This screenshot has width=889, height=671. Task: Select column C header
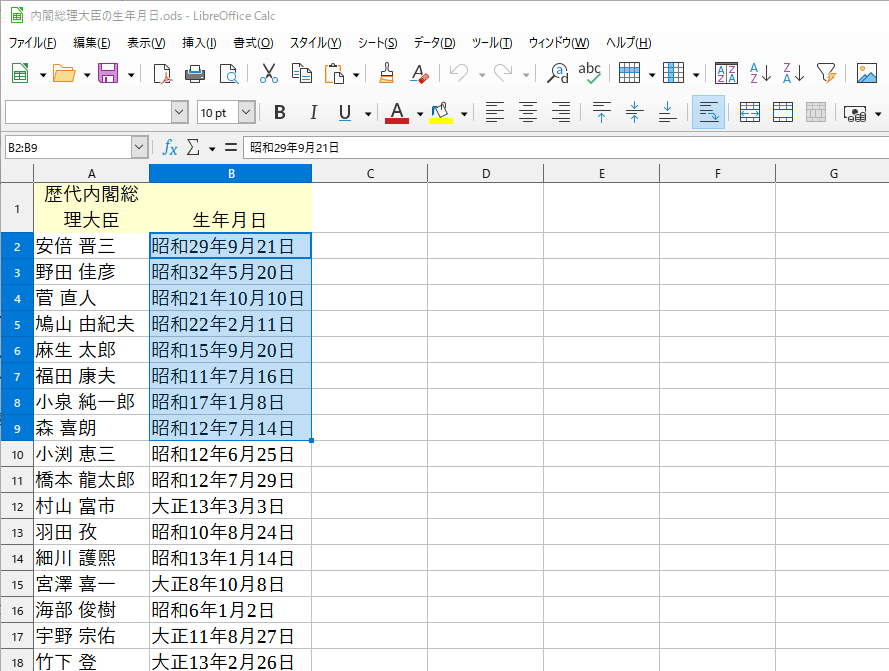tap(369, 174)
